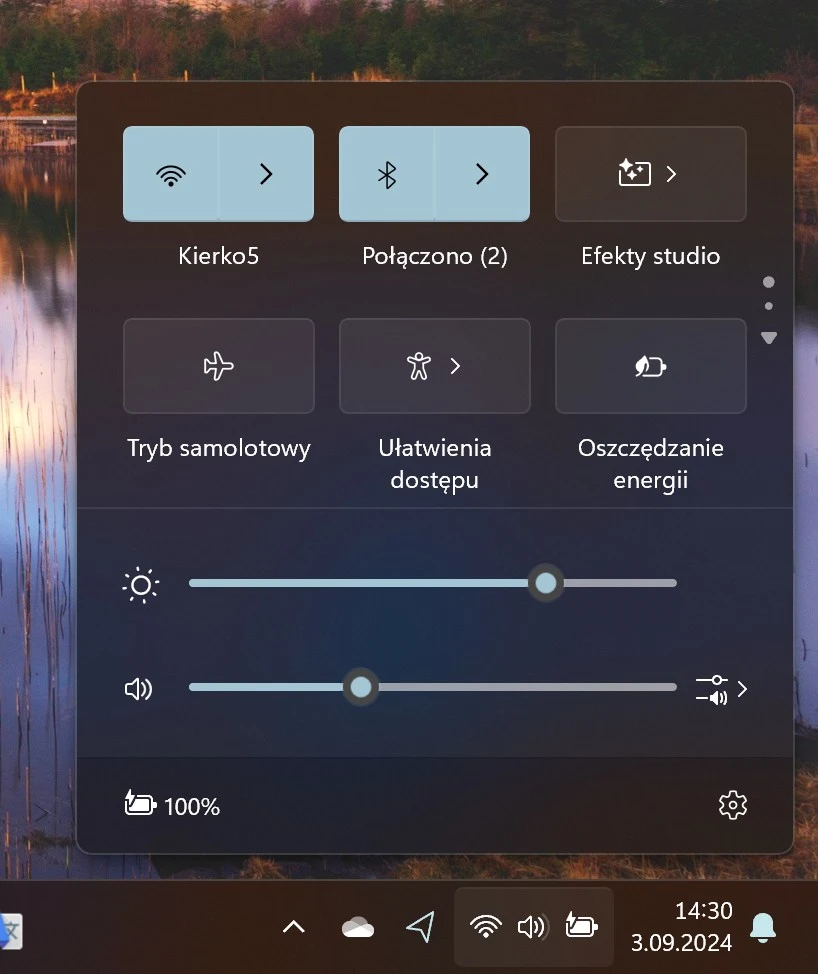Open the OneDrive cloud tray icon
Image resolution: width=818 pixels, height=974 pixels.
click(x=358, y=927)
